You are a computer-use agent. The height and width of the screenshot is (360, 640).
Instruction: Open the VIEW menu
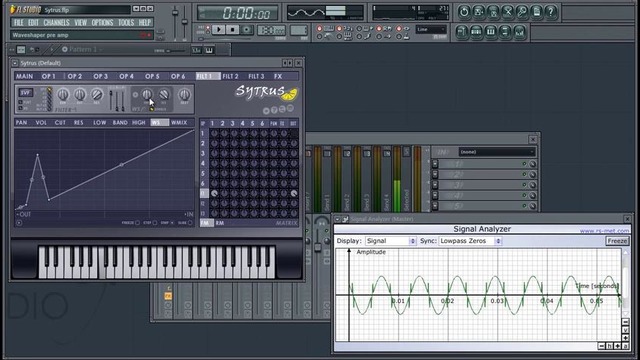click(x=80, y=22)
